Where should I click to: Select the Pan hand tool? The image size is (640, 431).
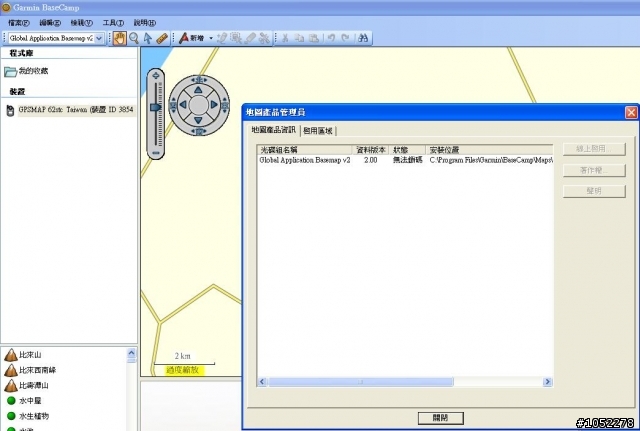[119, 38]
